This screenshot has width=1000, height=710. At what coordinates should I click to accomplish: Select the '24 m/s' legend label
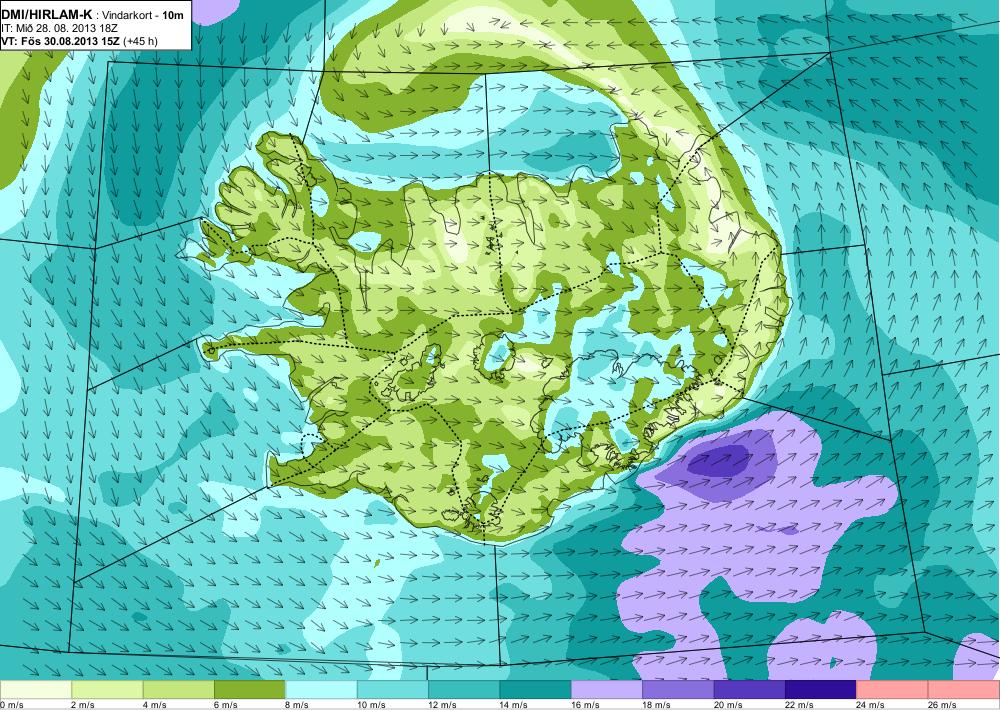tap(871, 705)
